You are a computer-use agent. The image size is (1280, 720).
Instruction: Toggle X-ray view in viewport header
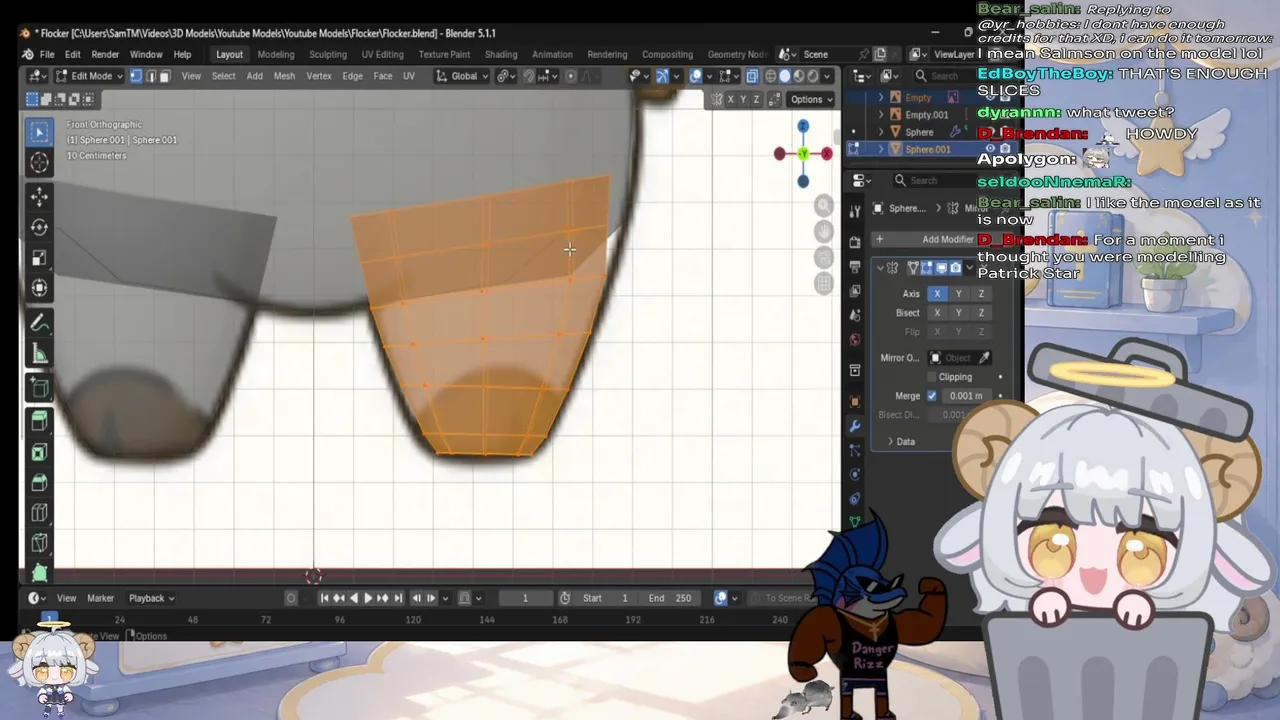(753, 76)
